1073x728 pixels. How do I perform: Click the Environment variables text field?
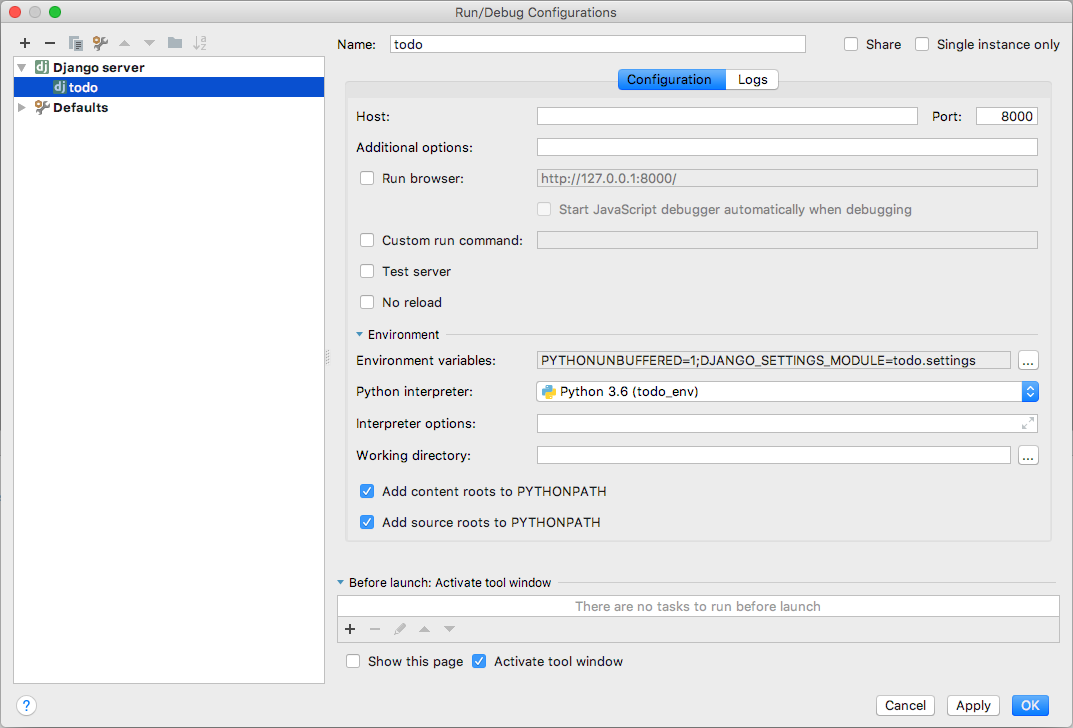click(x=773, y=361)
